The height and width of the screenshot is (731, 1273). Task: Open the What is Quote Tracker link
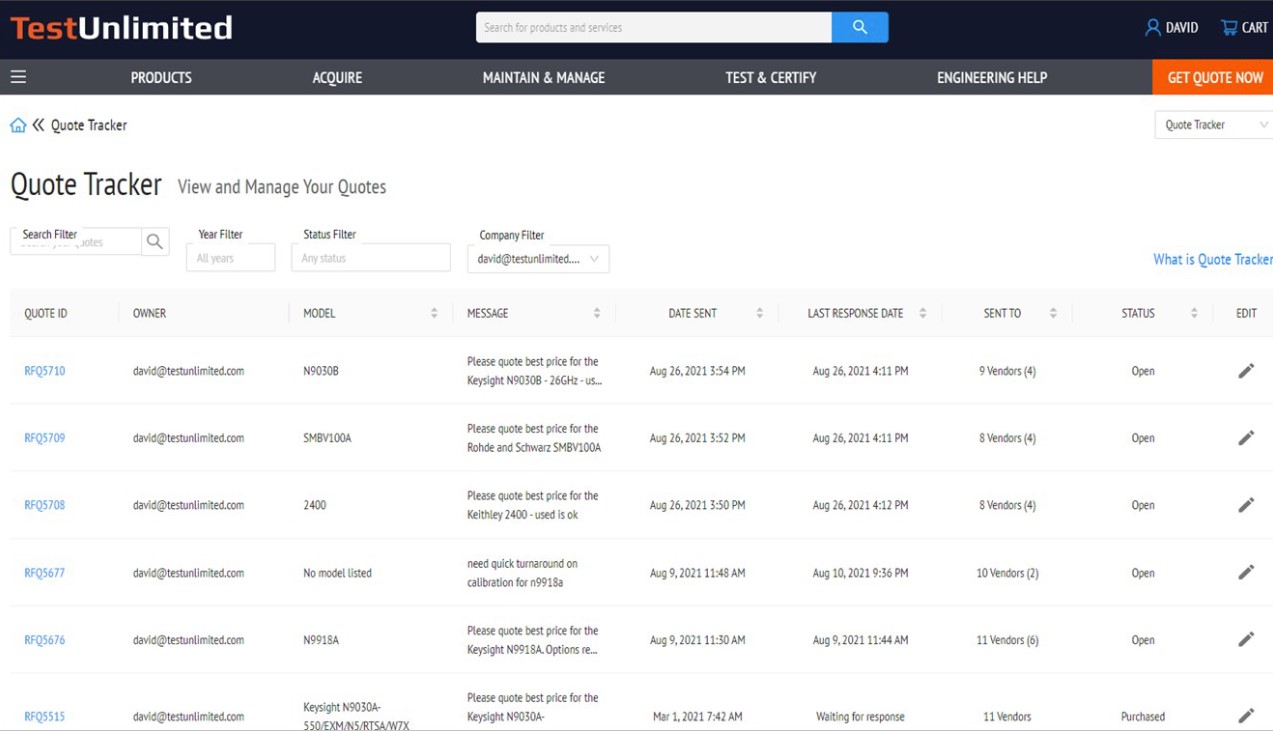1213,259
